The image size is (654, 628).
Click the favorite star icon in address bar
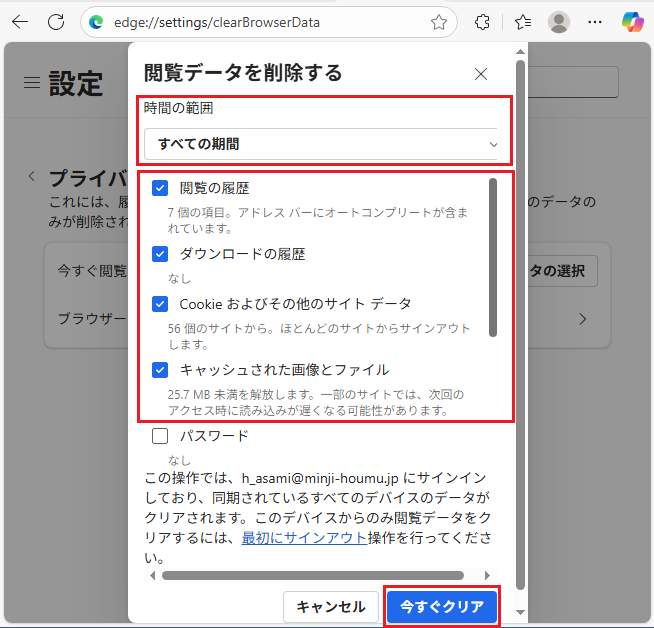438,22
